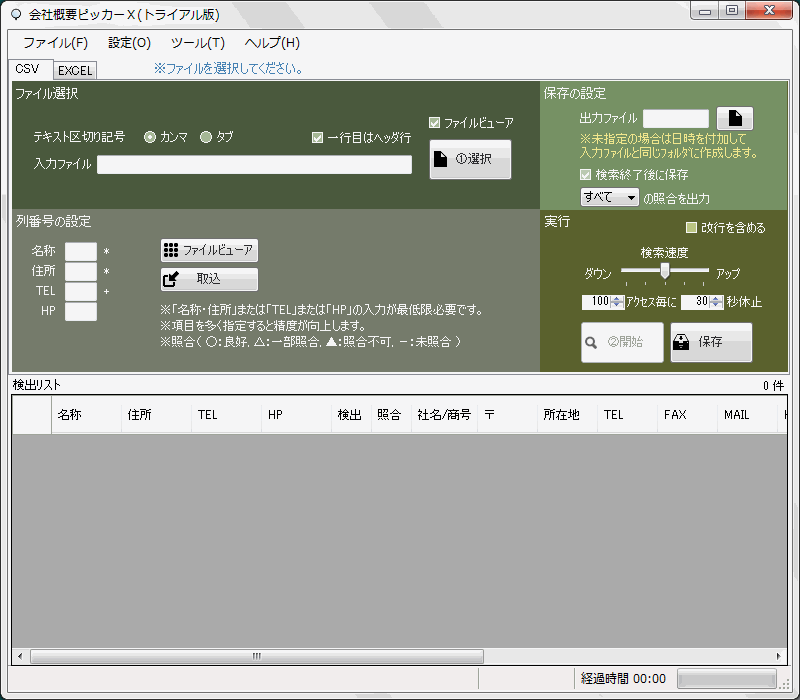Click the 検索速度 speed slider thumb
The image size is (800, 700).
pyautogui.click(x=664, y=271)
